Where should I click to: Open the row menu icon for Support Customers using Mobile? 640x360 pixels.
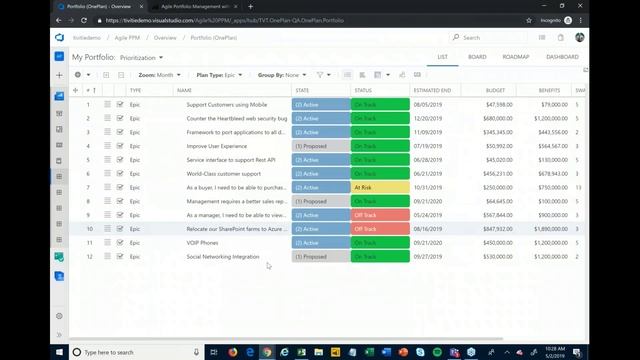point(107,104)
